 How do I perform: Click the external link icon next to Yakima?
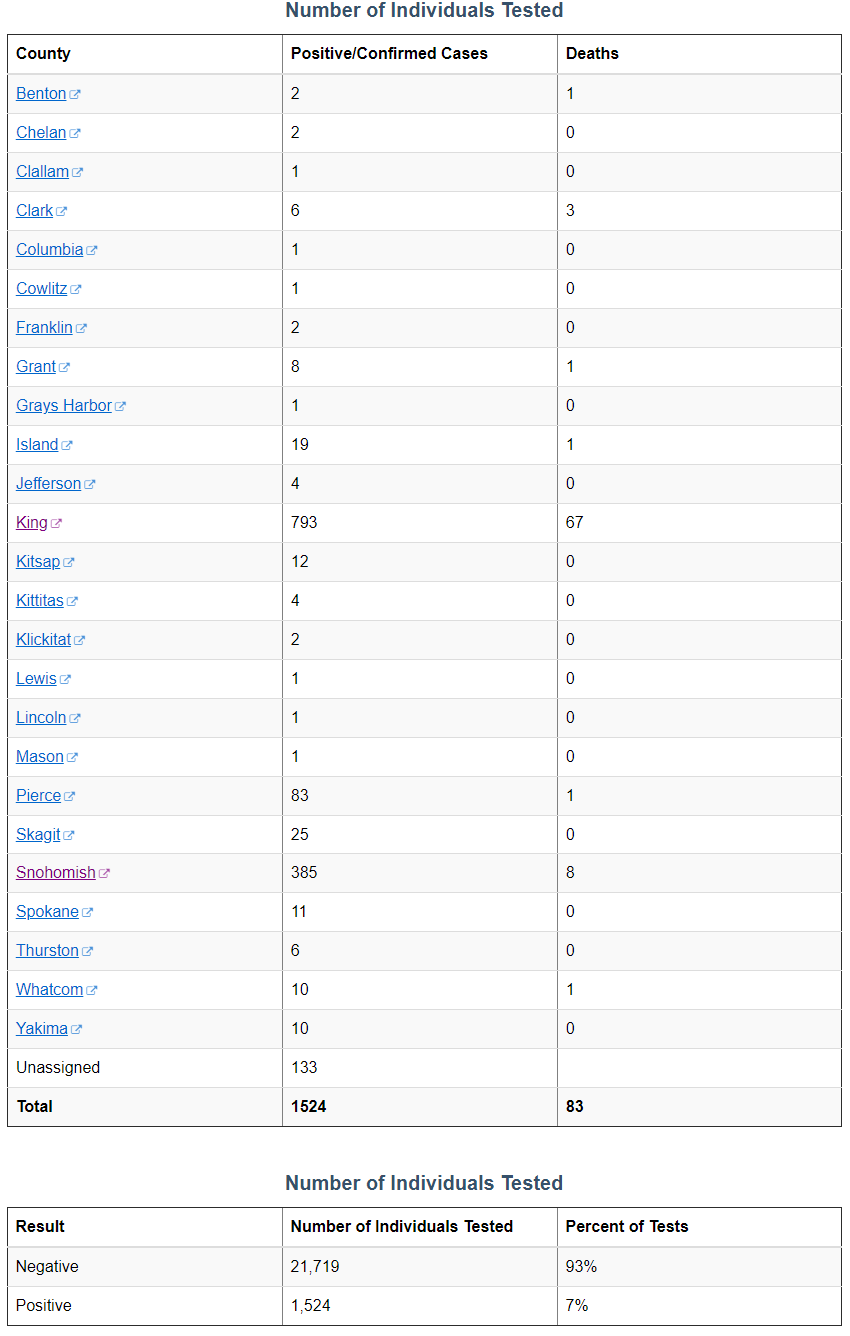pyautogui.click(x=75, y=1028)
